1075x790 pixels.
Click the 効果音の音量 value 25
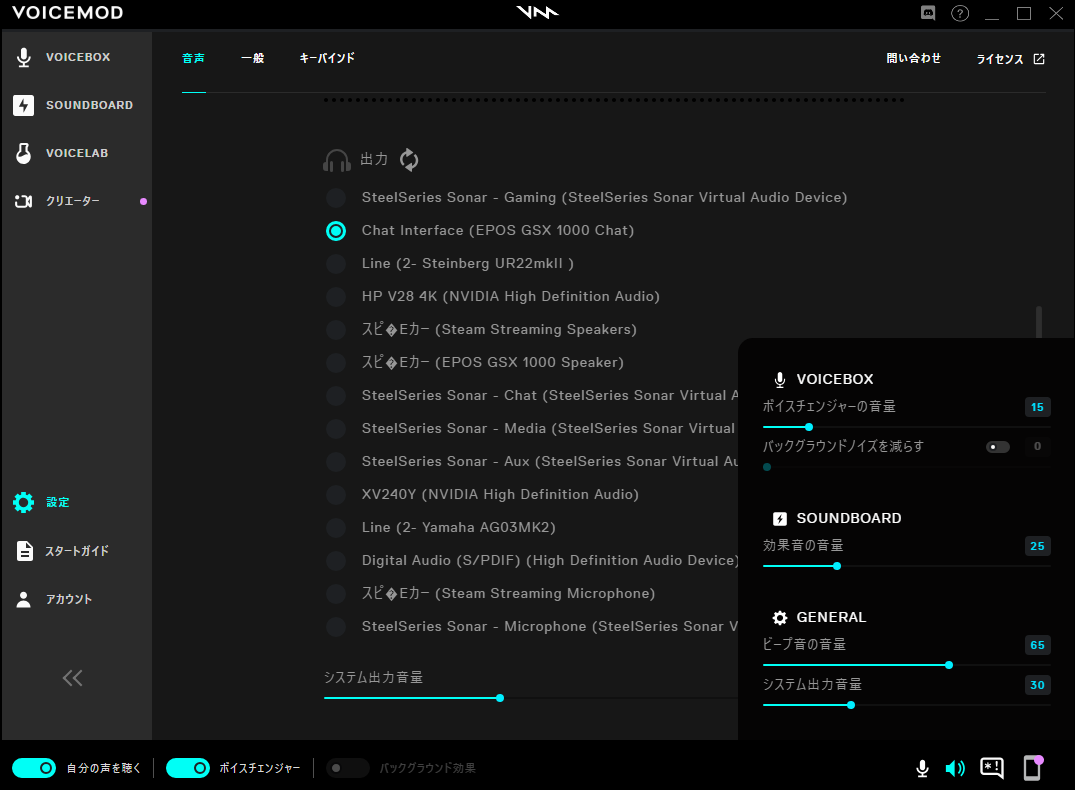tap(1037, 547)
